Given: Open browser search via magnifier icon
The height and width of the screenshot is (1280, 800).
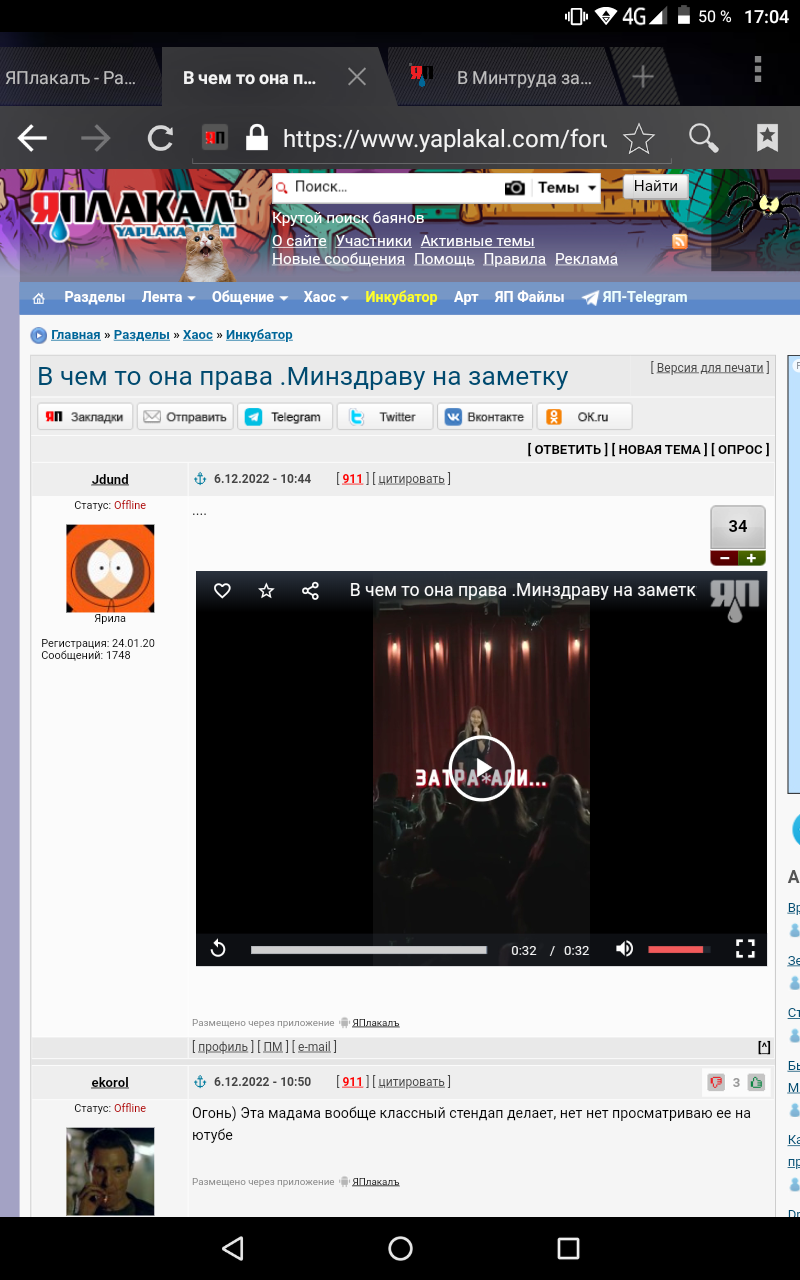Looking at the screenshot, I should coord(703,138).
